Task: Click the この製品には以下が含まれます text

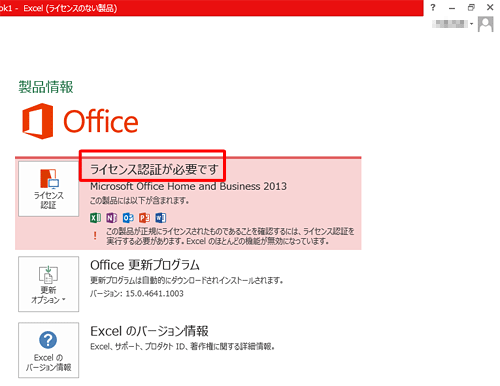Action: (140, 201)
